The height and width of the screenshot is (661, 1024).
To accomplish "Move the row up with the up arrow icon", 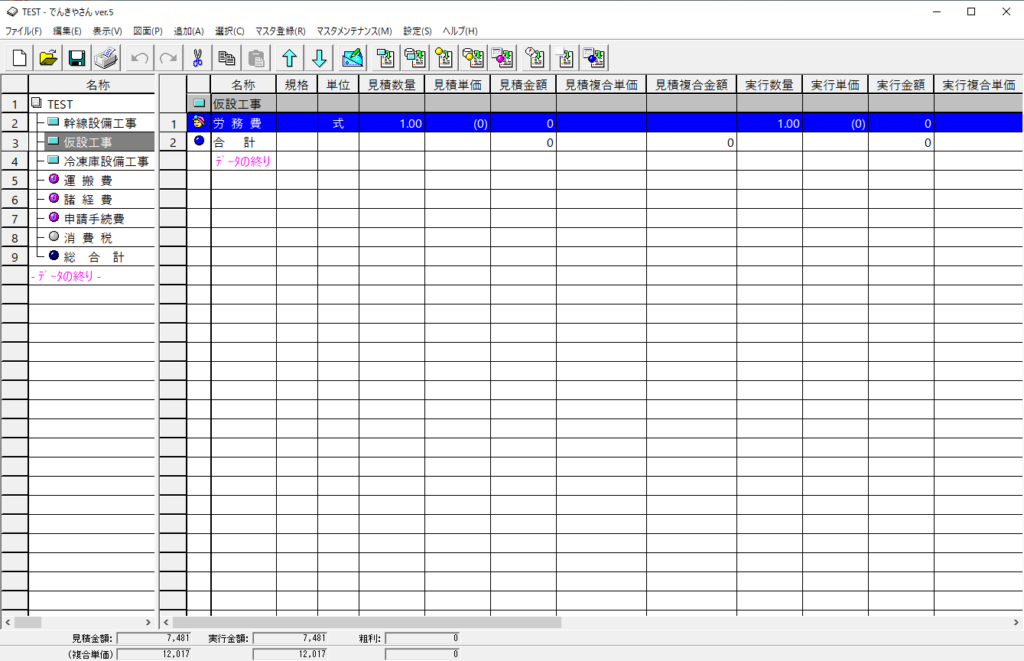I will [289, 58].
